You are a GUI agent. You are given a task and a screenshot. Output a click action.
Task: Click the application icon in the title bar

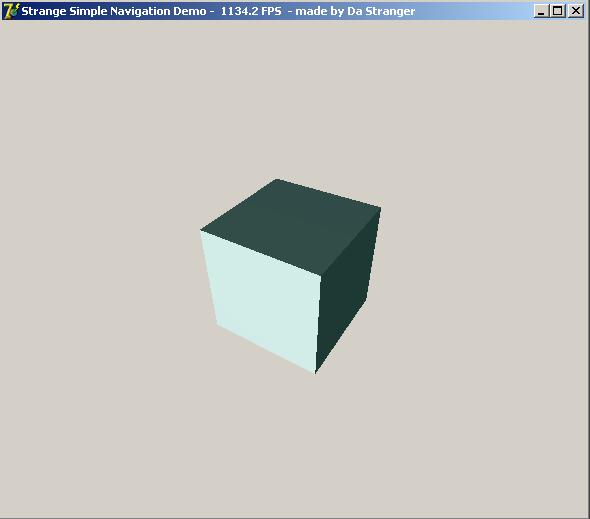click(x=10, y=11)
